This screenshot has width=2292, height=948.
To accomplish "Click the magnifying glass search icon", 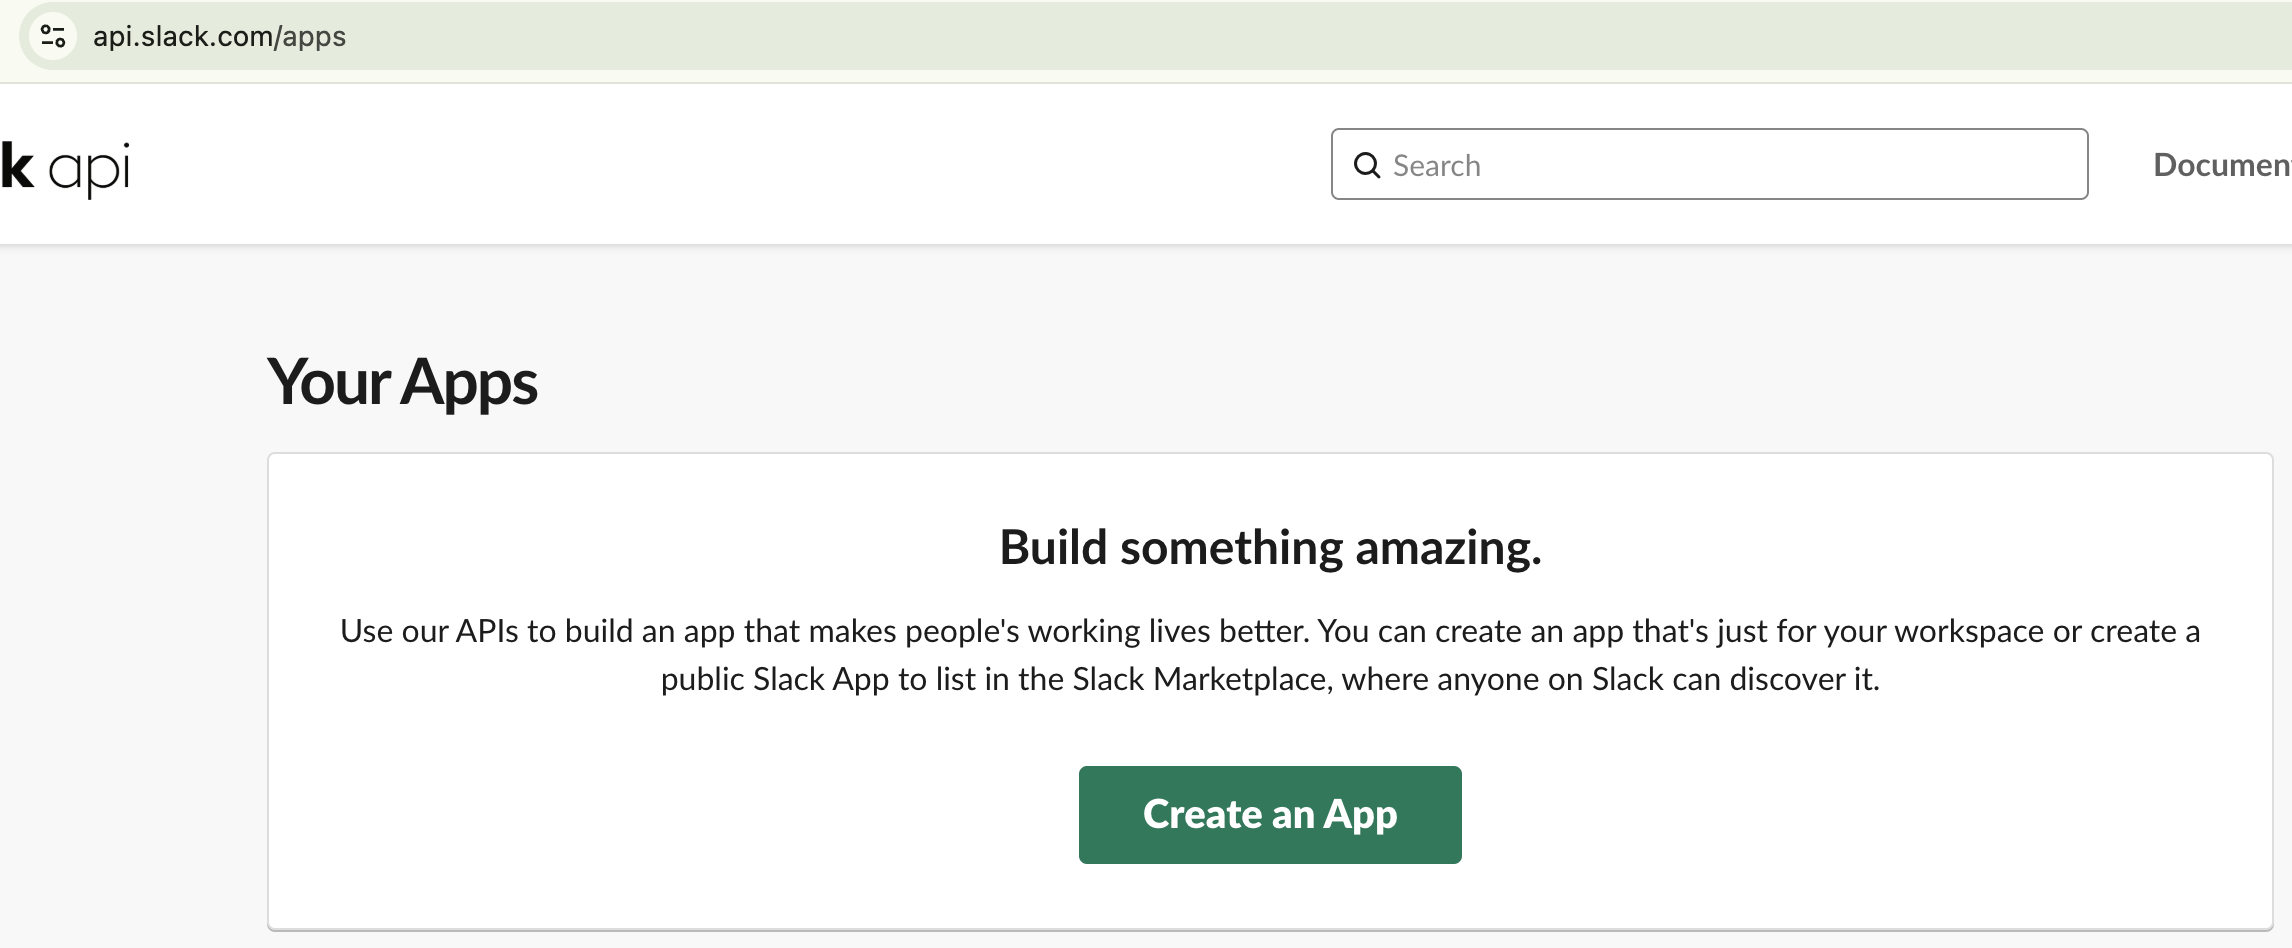I will pyautogui.click(x=1366, y=165).
